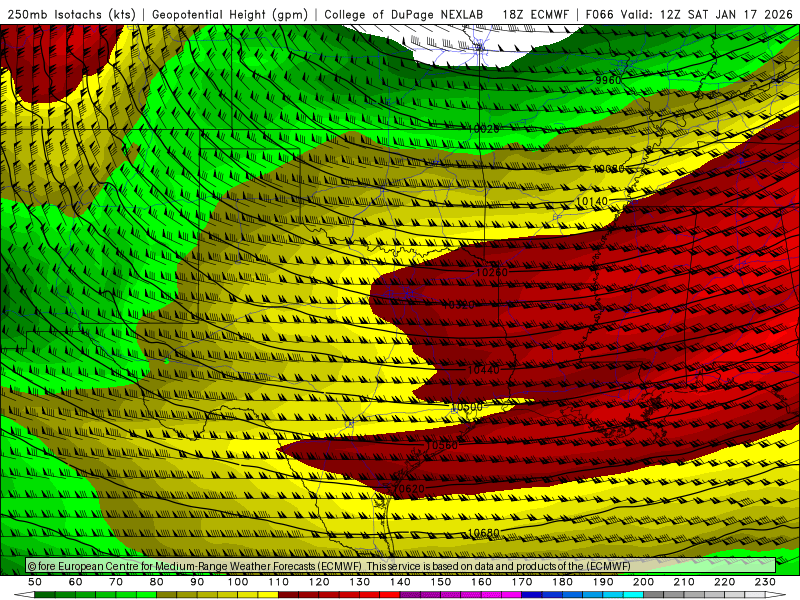
Task: Click the 140 value on color scale
Action: coord(400,582)
